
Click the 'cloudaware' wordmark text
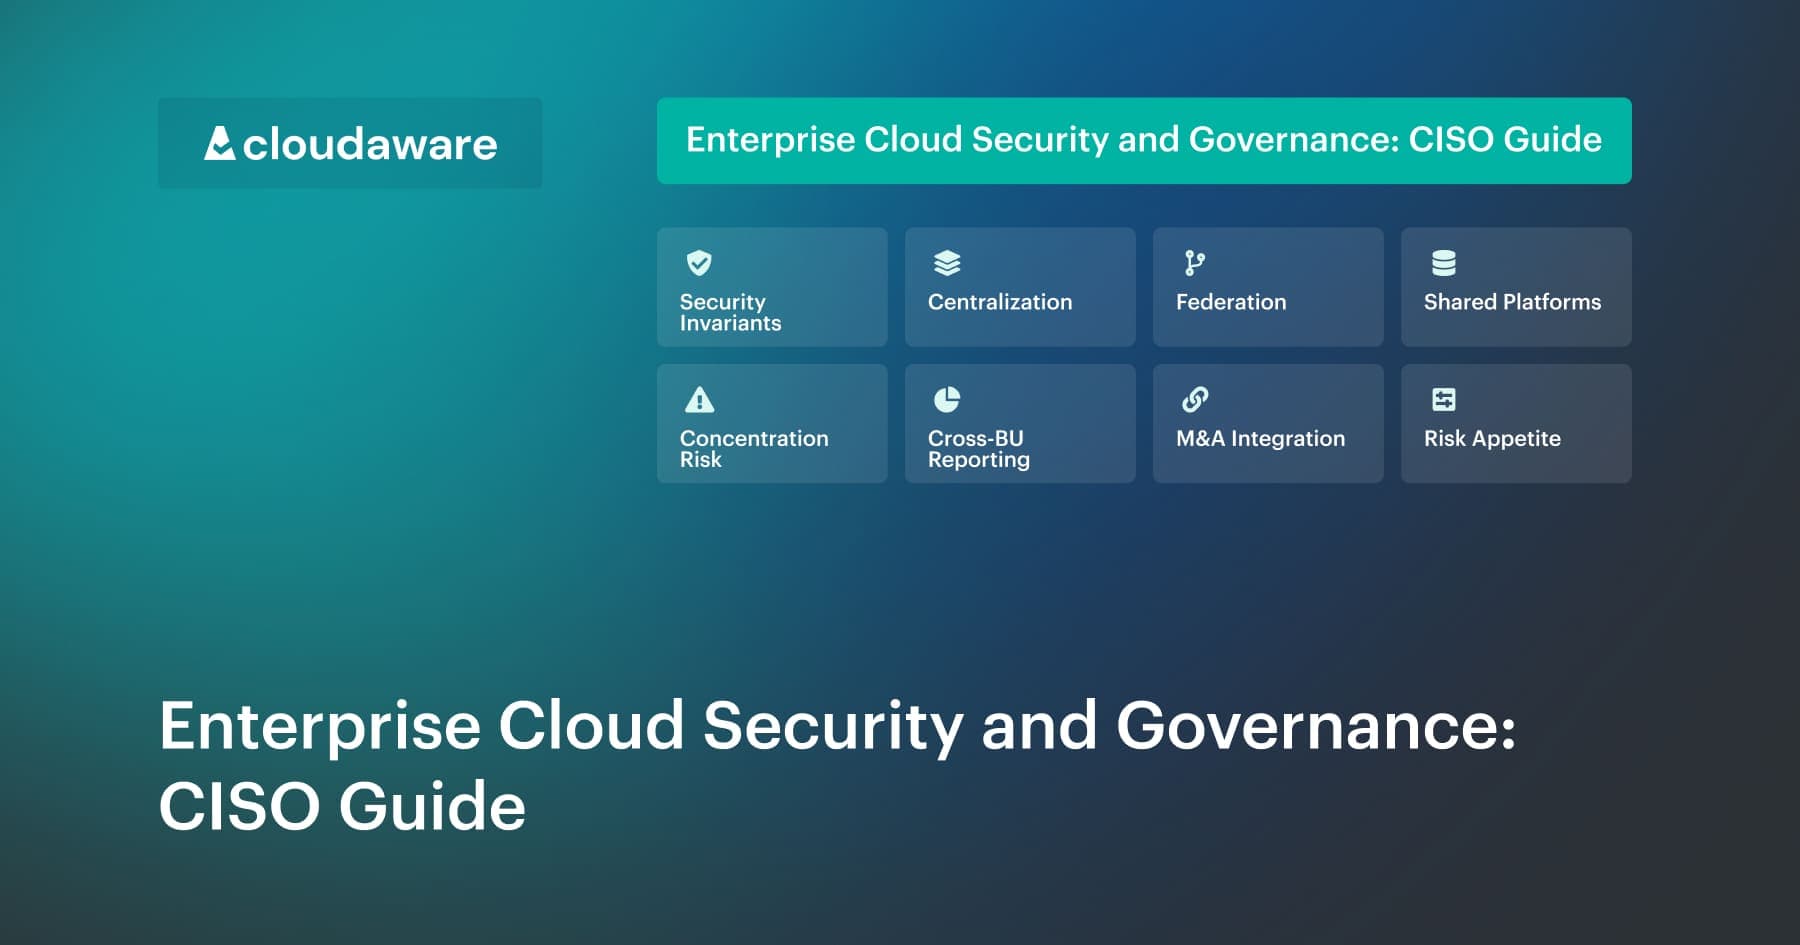click(x=370, y=144)
